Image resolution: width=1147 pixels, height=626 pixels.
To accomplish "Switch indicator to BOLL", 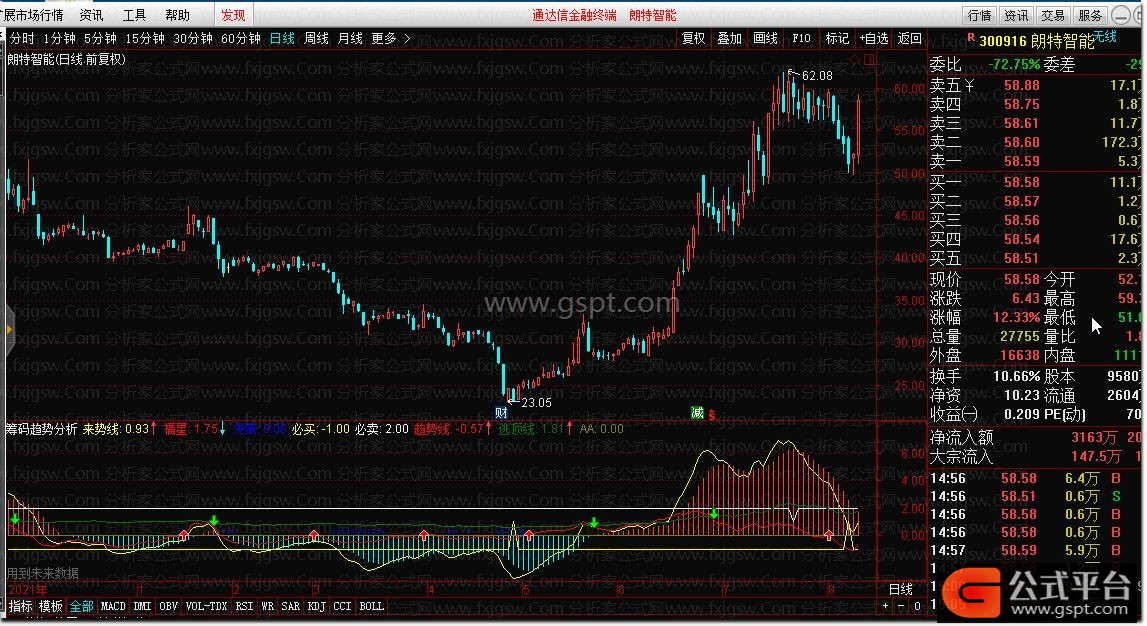I will 372,606.
